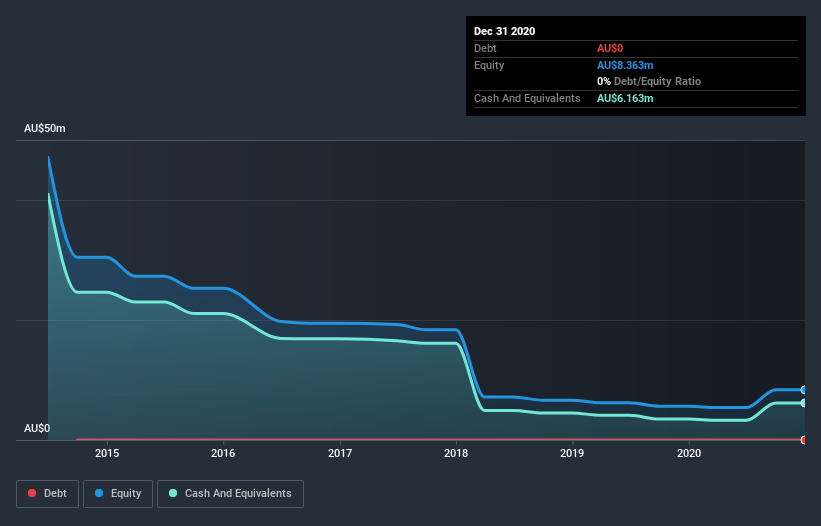
Task: Click the AU$50m y-axis label
Action: pyautogui.click(x=45, y=128)
